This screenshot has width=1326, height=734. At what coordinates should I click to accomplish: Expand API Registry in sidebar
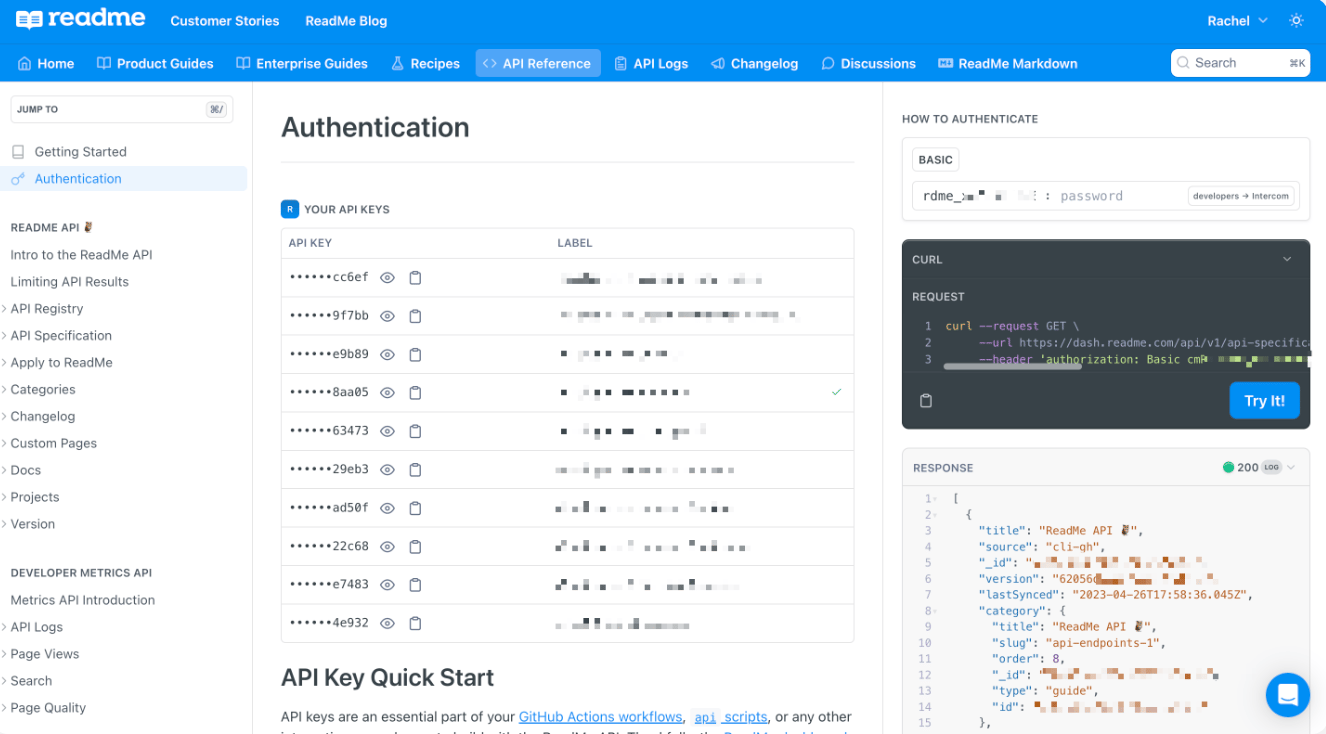click(x=47, y=309)
